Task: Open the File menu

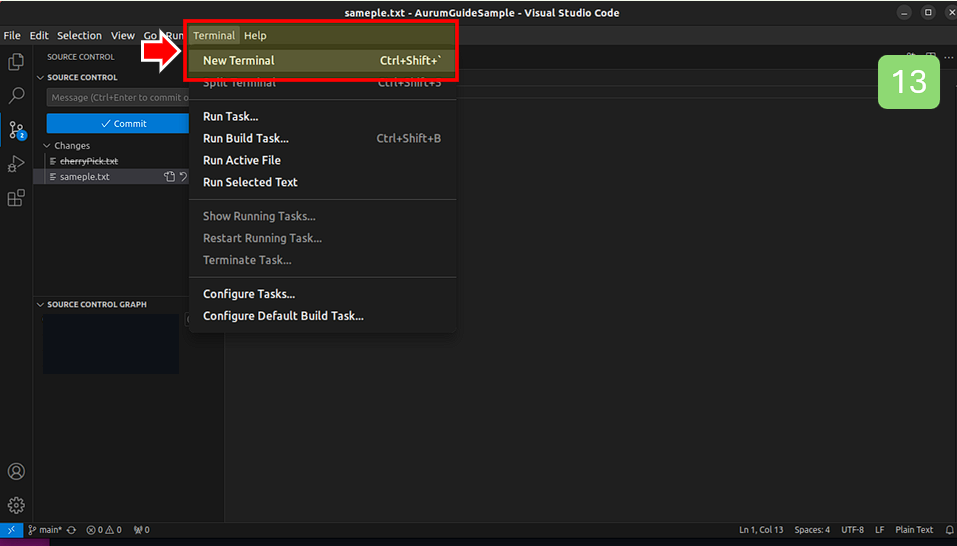Action: click(12, 35)
